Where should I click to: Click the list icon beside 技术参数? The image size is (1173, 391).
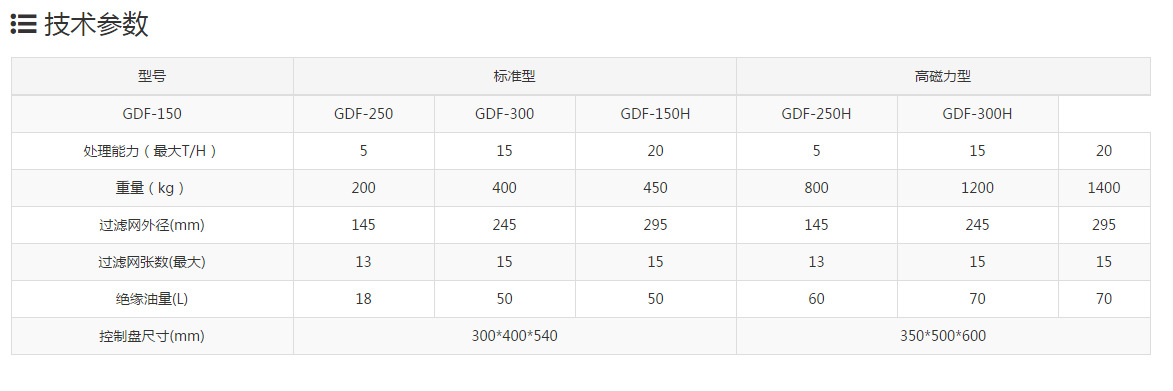click(23, 25)
